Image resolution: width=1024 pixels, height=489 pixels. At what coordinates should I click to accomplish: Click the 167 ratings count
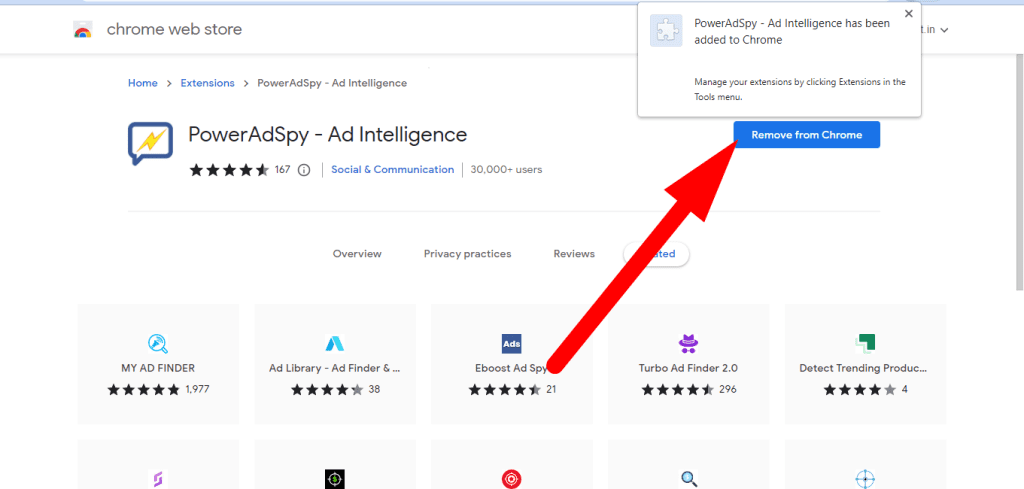tap(282, 170)
